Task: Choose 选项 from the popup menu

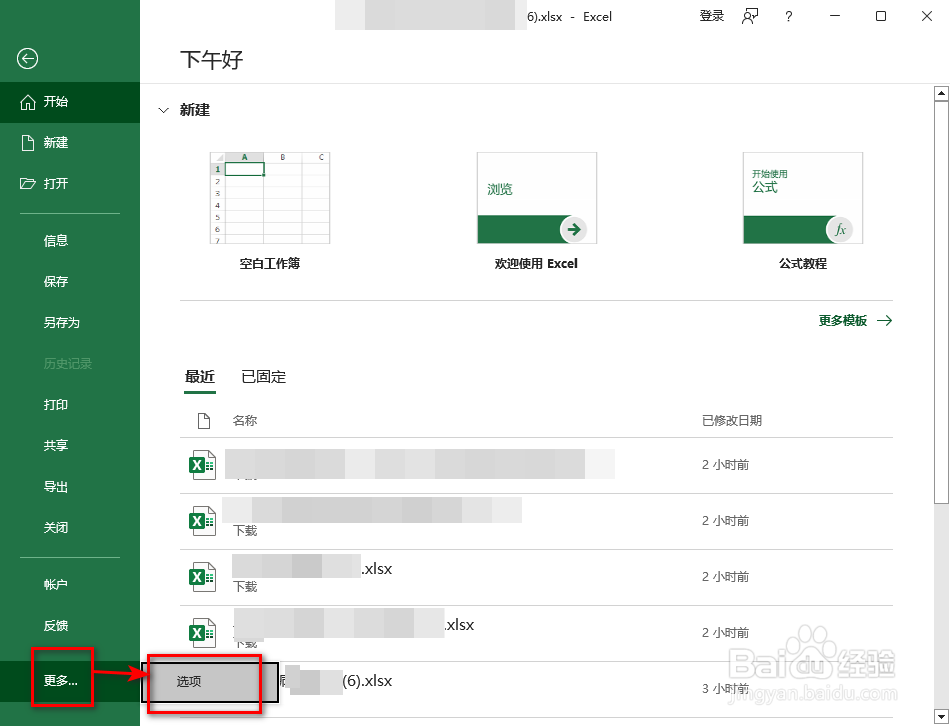Action: click(x=210, y=682)
